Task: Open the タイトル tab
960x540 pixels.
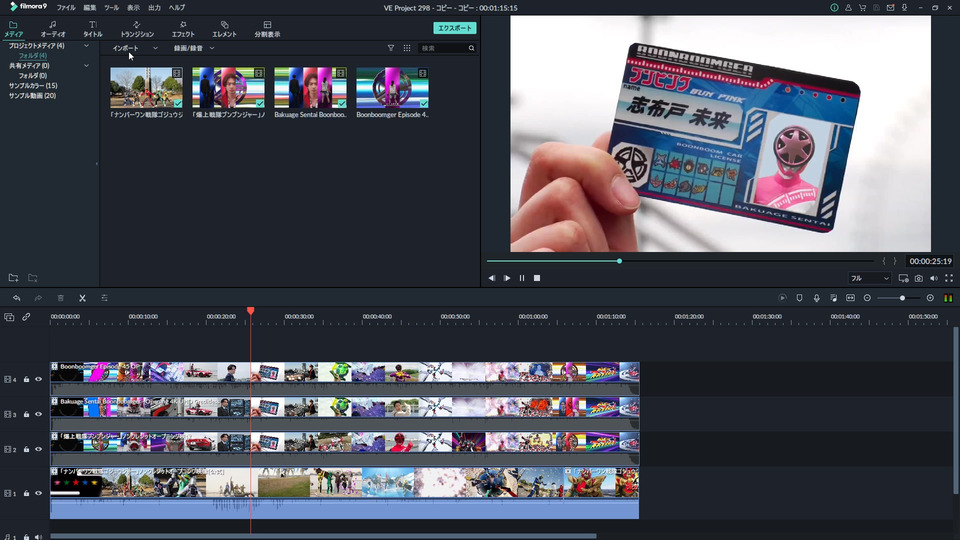Action: click(92, 29)
